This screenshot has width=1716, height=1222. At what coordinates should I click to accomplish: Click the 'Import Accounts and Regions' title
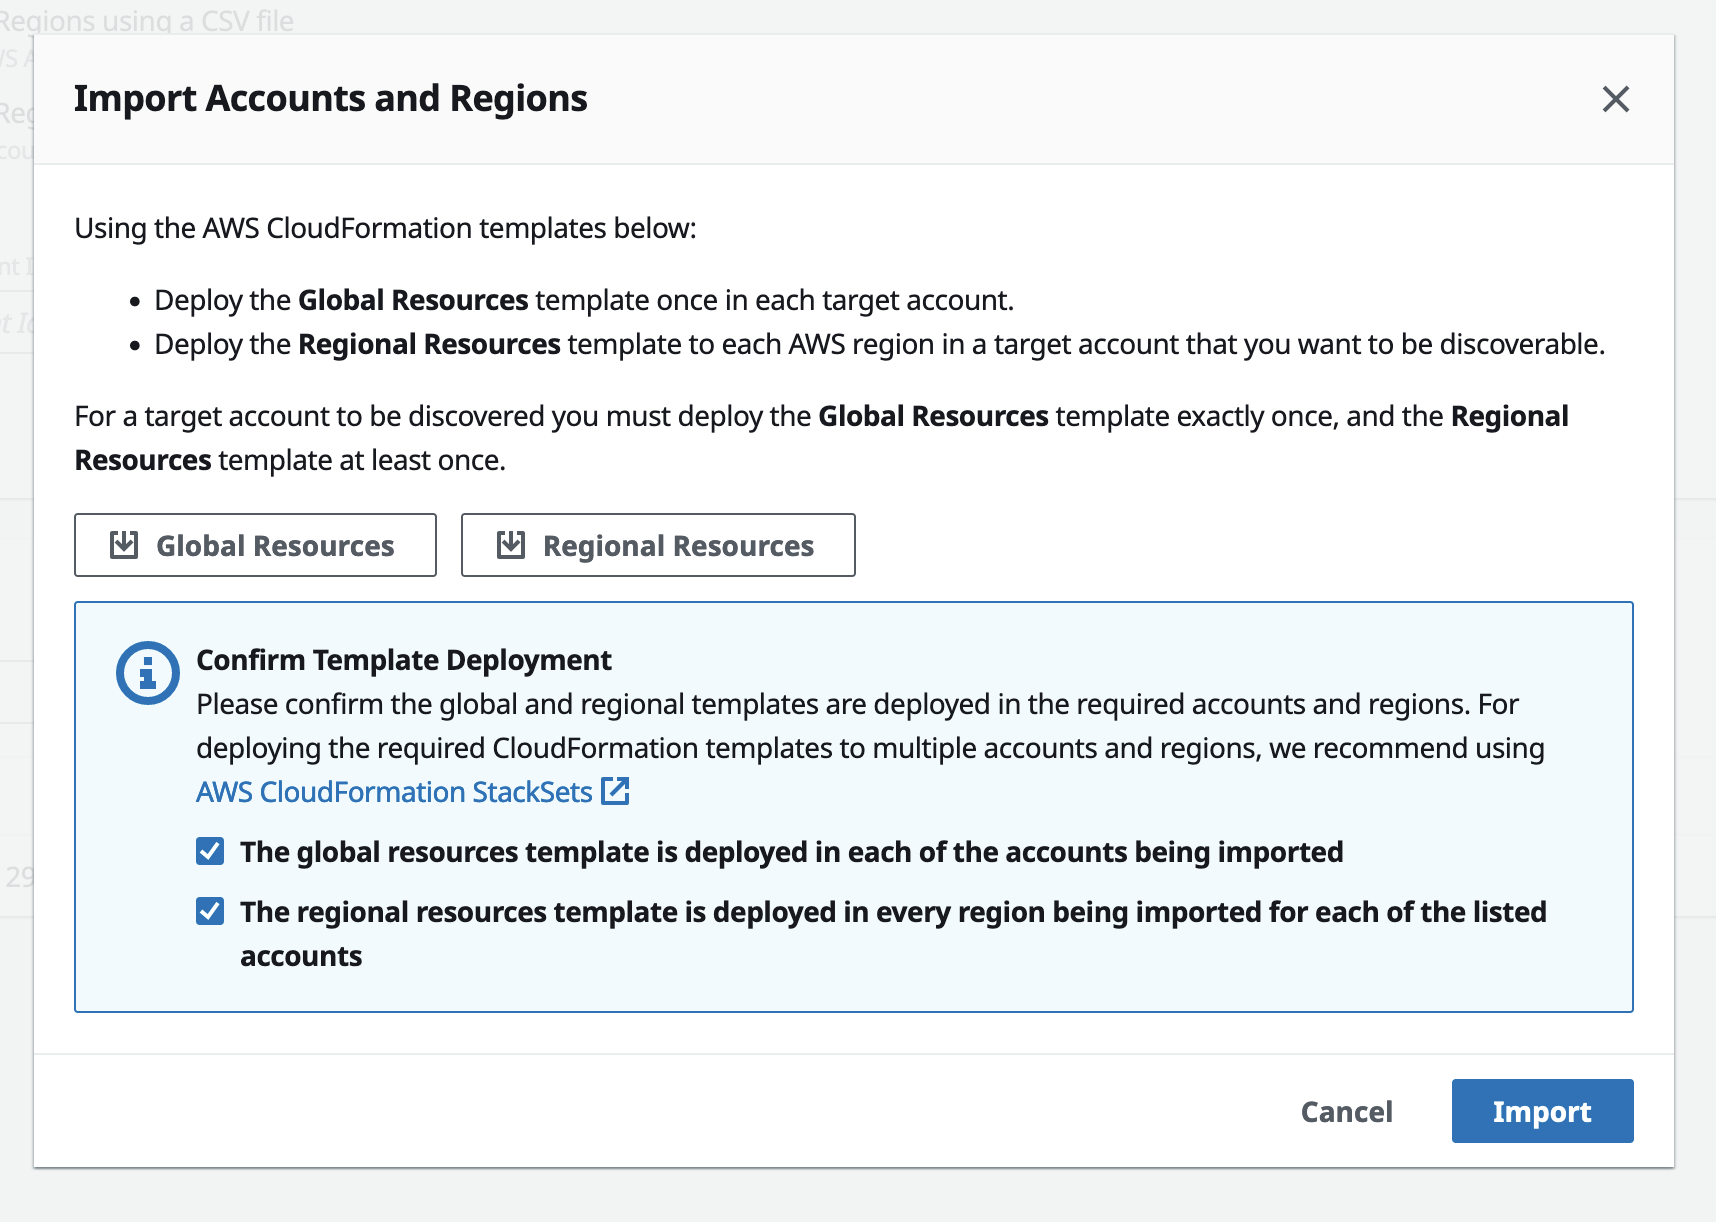point(331,98)
